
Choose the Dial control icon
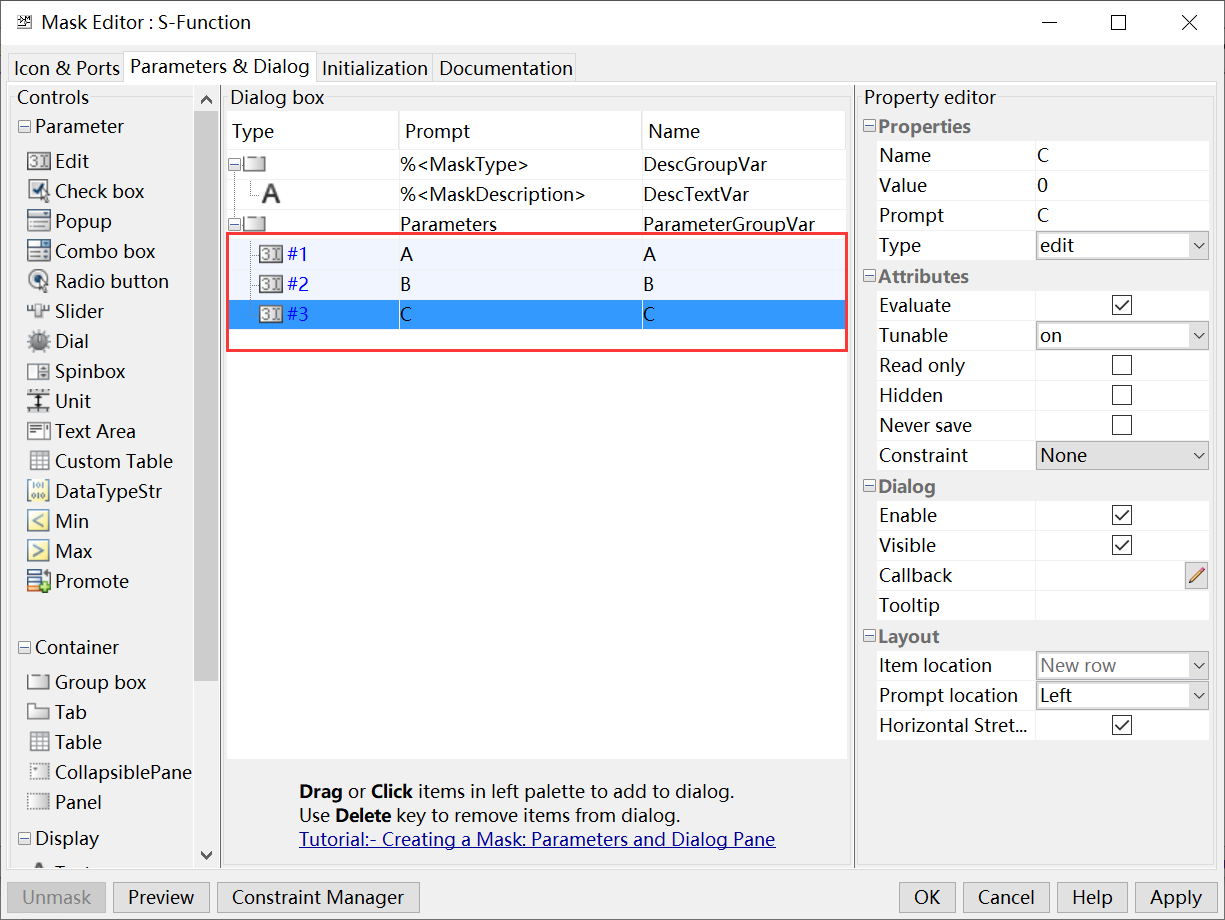(39, 341)
